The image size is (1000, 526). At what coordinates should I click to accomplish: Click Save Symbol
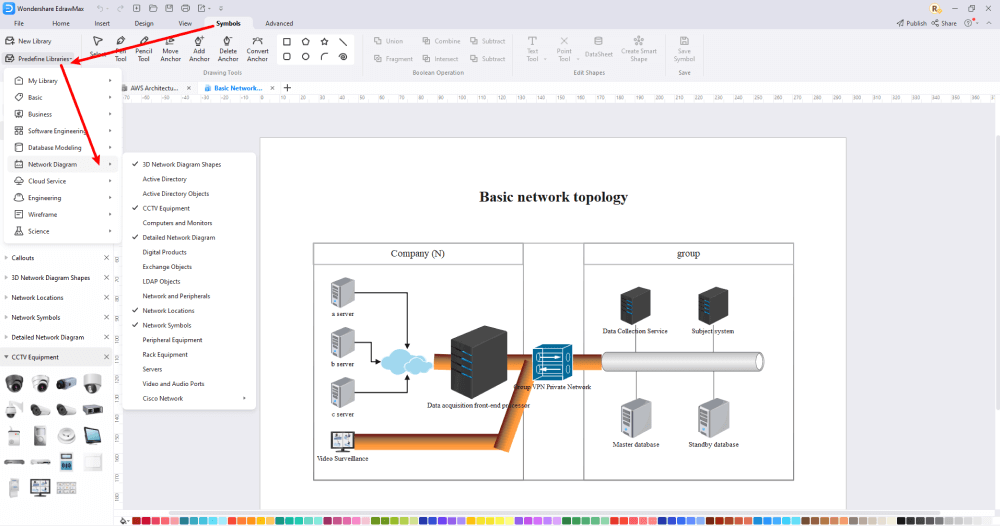click(x=684, y=49)
